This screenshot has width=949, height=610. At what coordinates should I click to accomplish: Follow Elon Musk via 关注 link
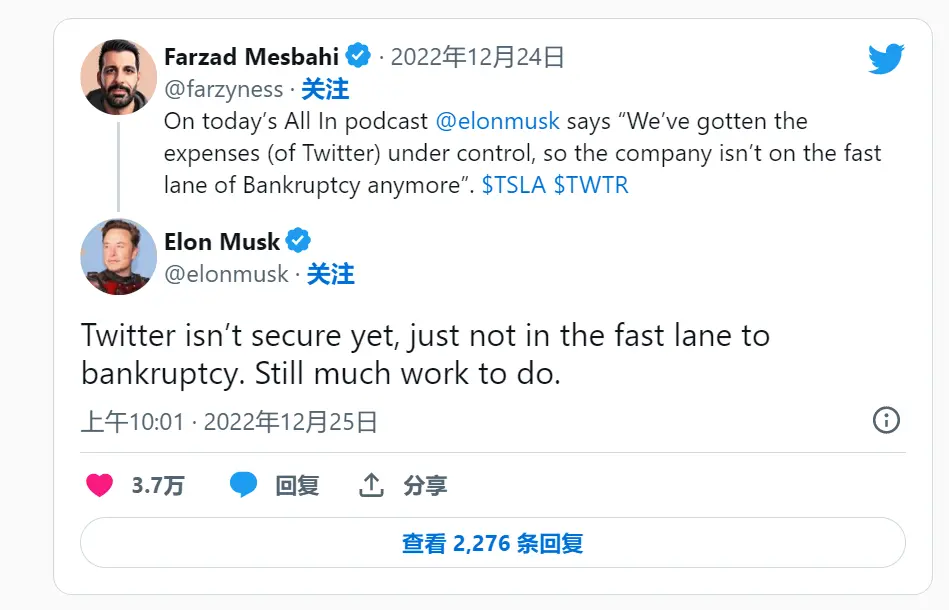point(330,274)
